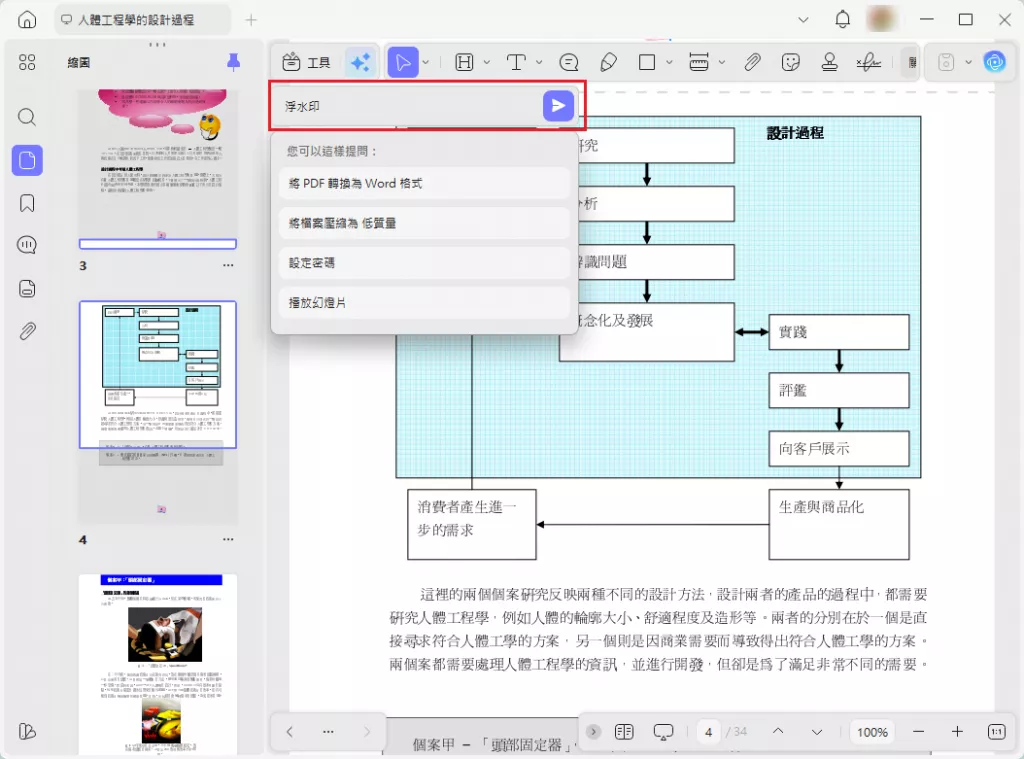Expand the text tool dropdown arrow
1024x759 pixels.
click(539, 62)
